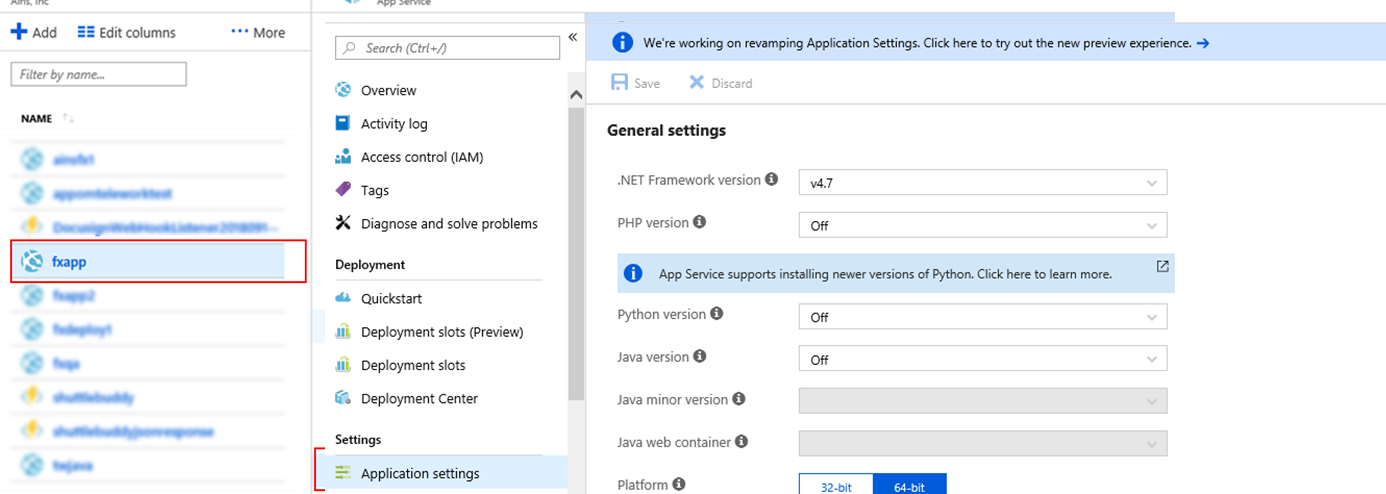The height and width of the screenshot is (494, 1386).
Task: Select the 64-bit platform option
Action: coord(910,485)
